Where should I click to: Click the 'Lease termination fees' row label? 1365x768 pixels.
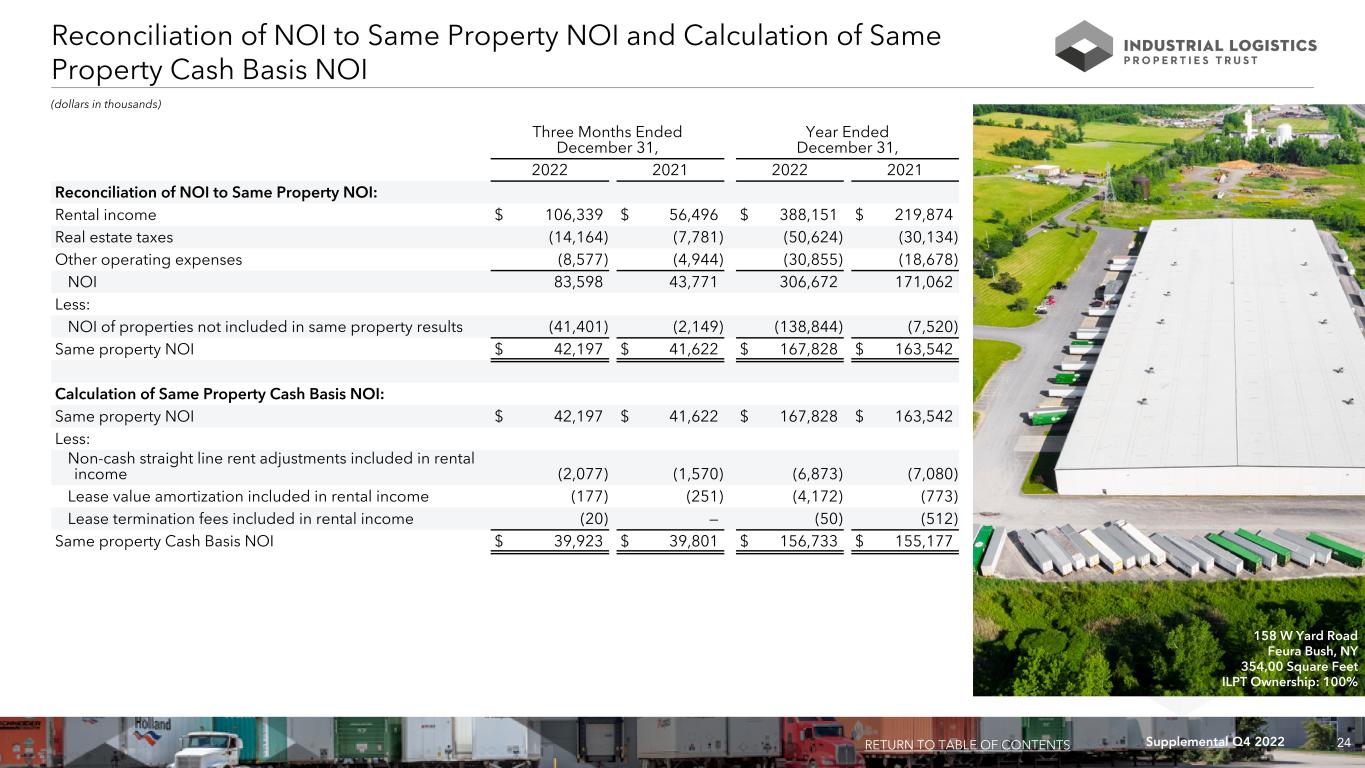point(240,519)
